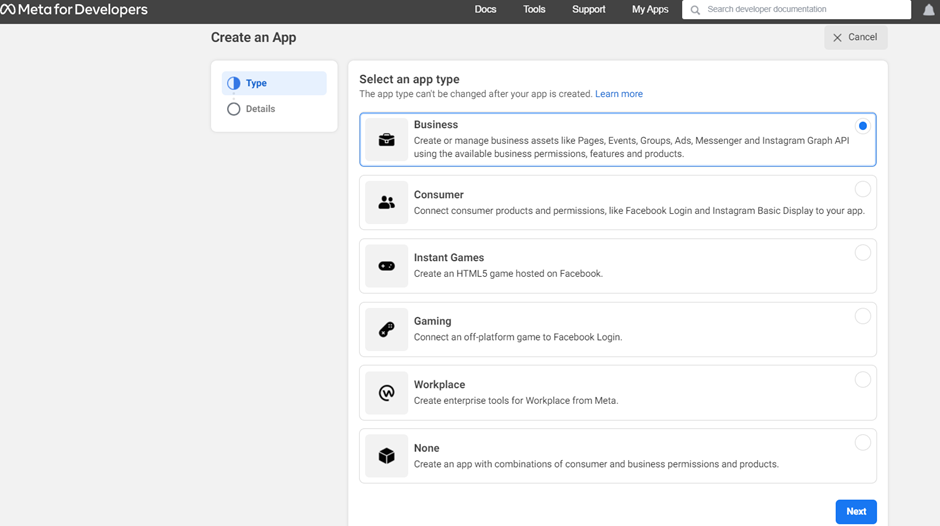This screenshot has width=940, height=526.
Task: Click the Meta for Developers logo
Action: (x=74, y=10)
